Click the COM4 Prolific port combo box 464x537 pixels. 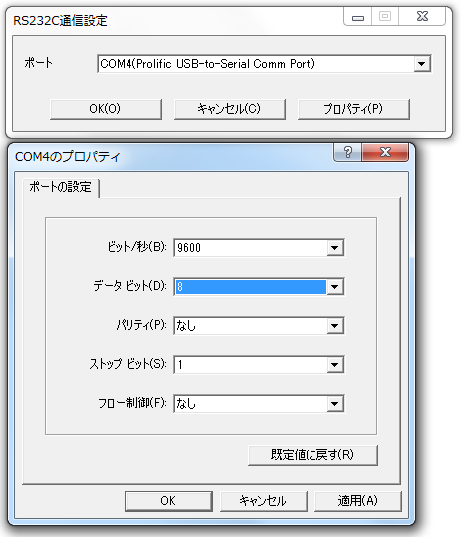[264, 64]
